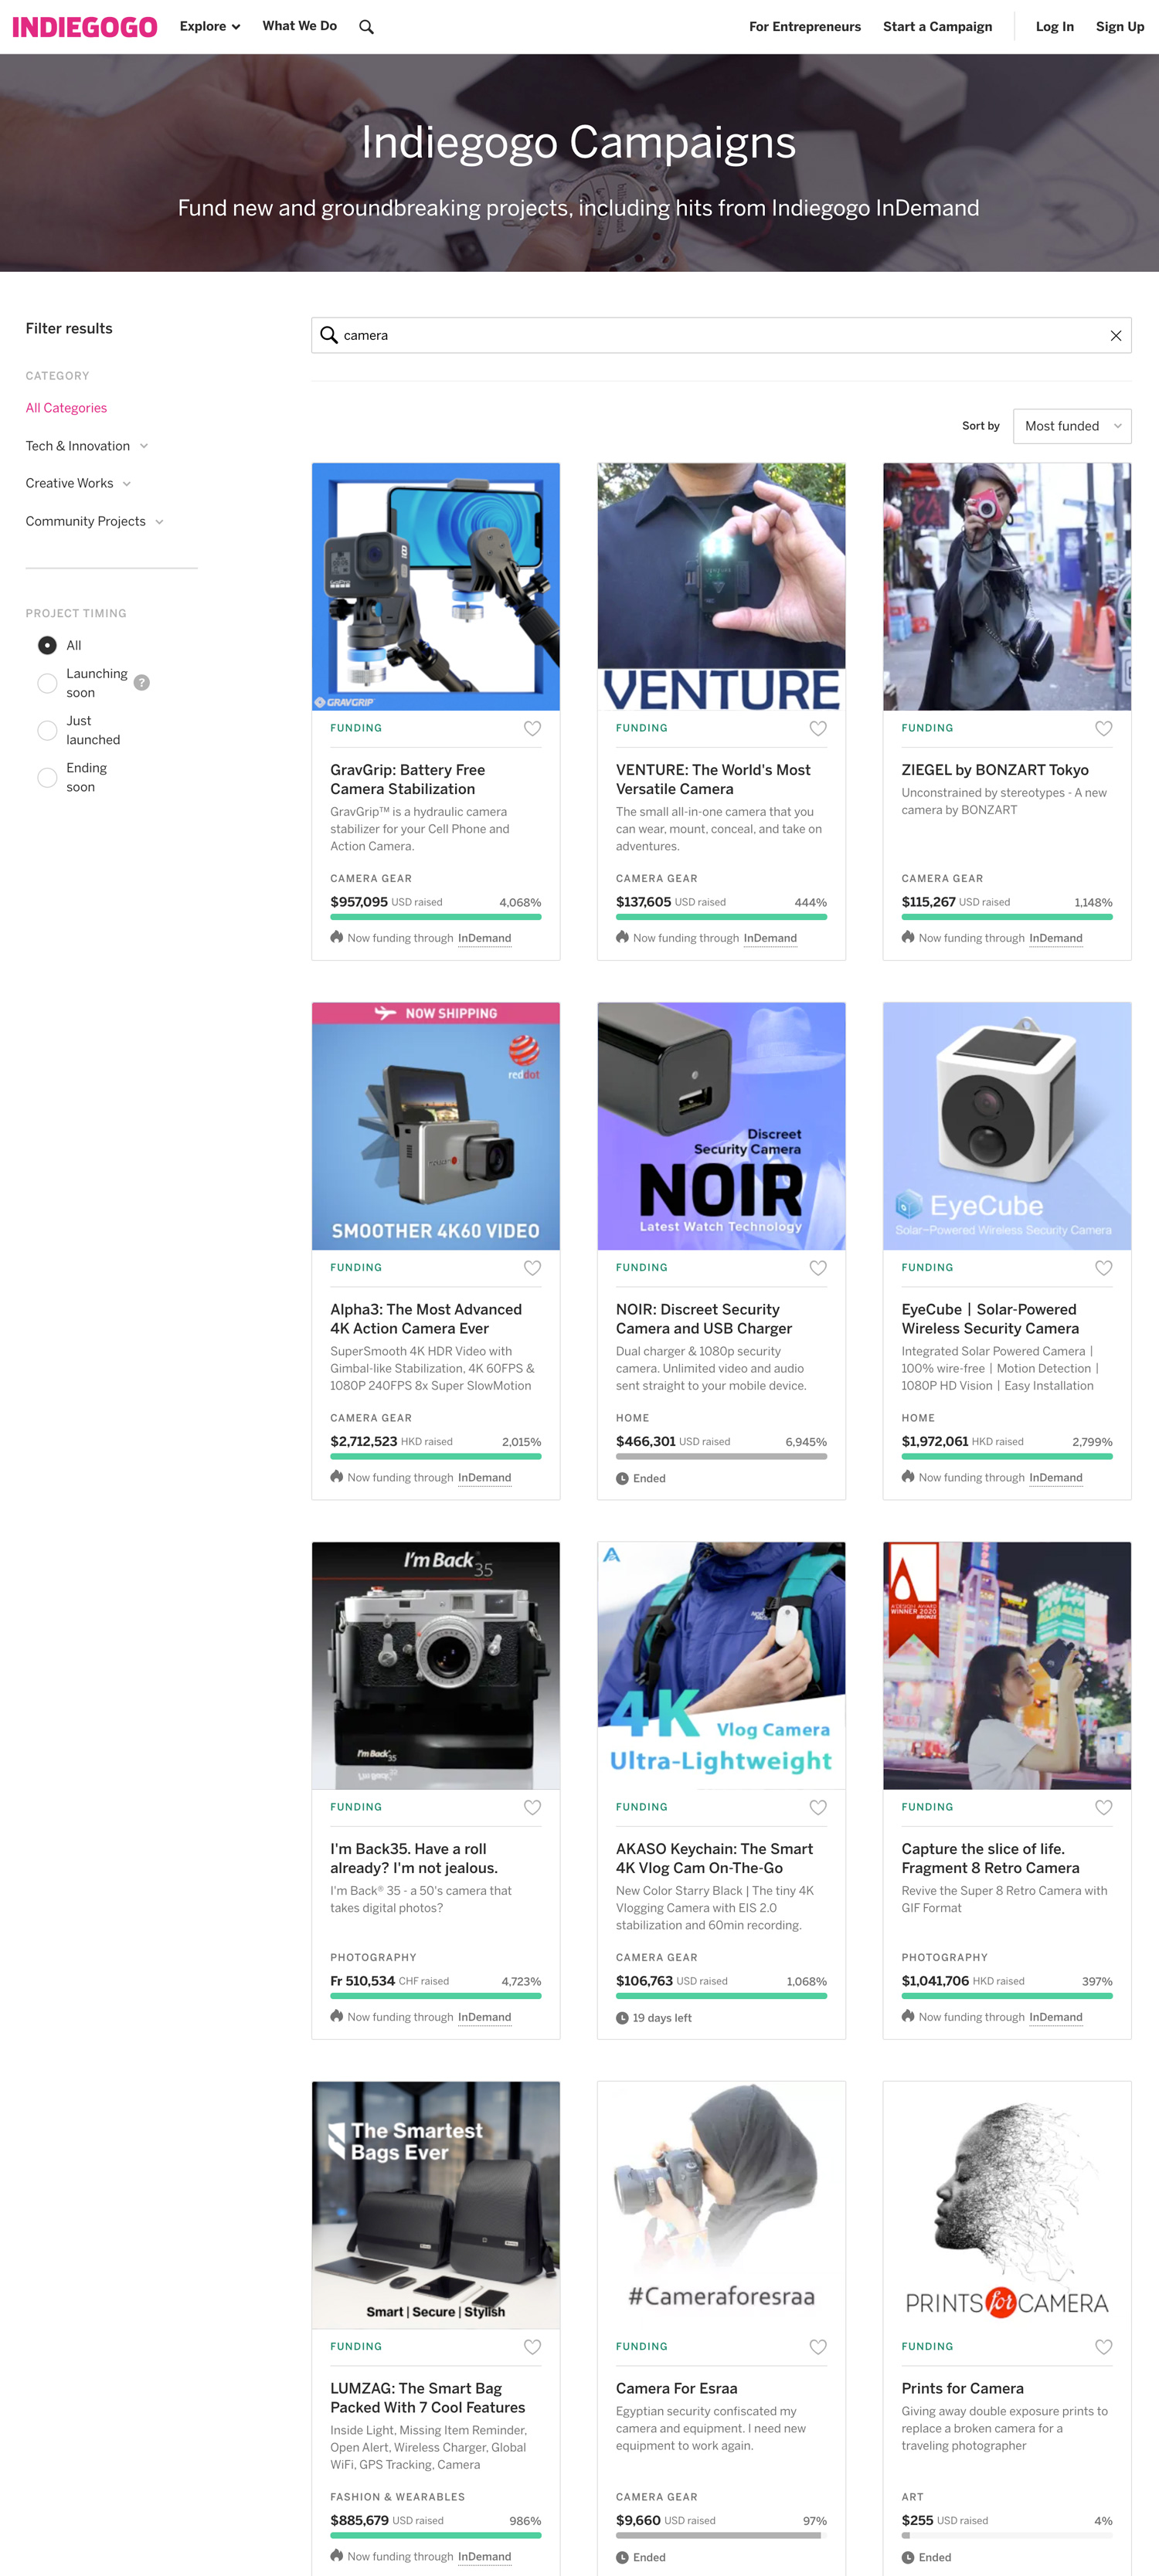Screen dimensions: 1159x2576
Task: Click the Indiegogo logo
Action: (85, 27)
